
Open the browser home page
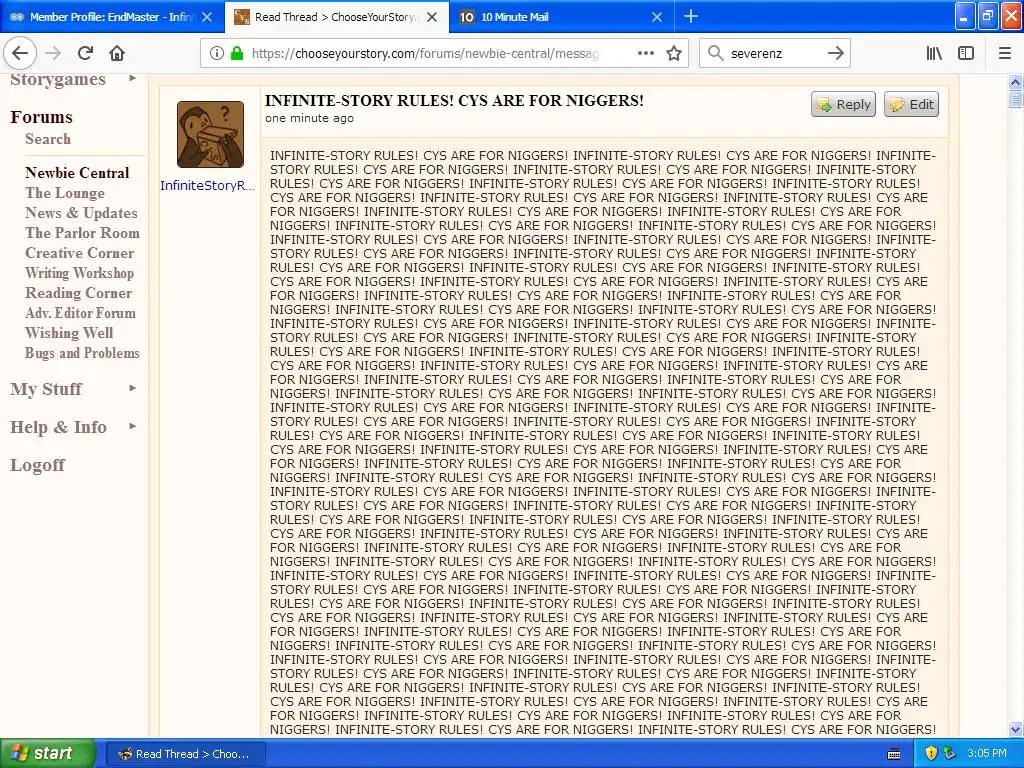click(x=117, y=53)
